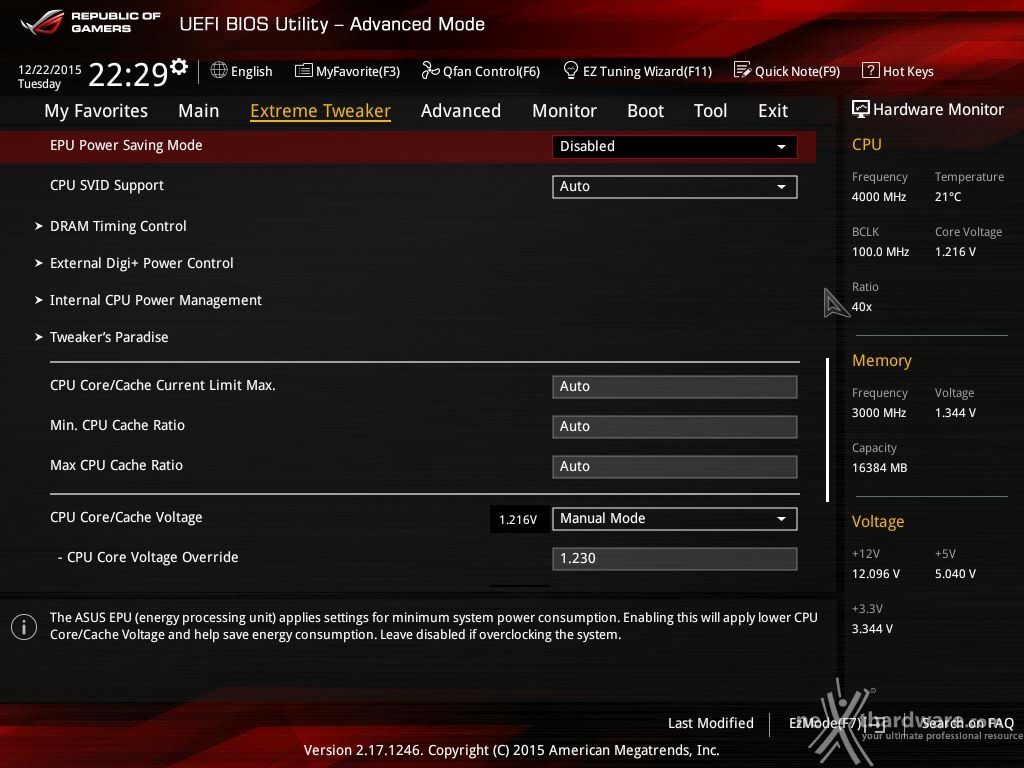Open the CPU SVID Support dropdown
Viewport: 1024px width, 768px height.
tap(675, 187)
